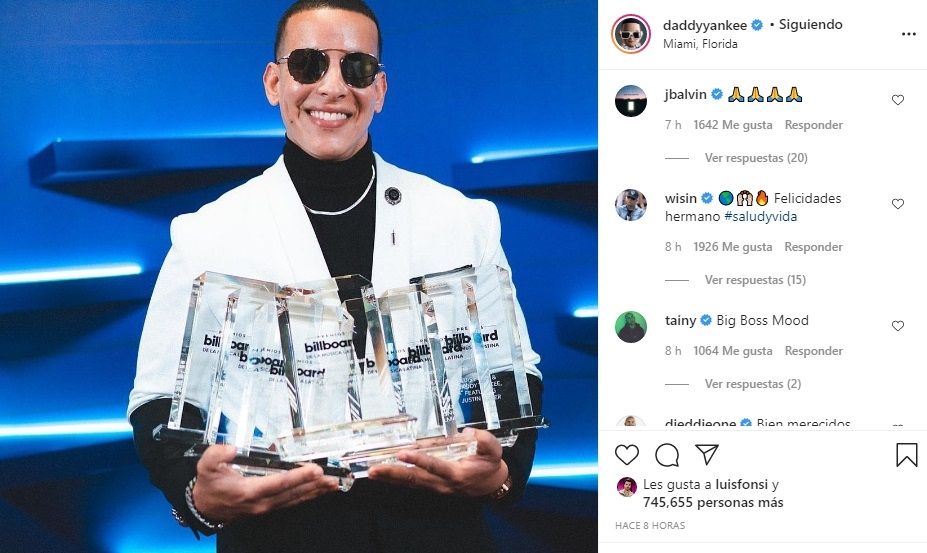
Task: View 745,655 personas más likes list
Action: tap(713, 503)
